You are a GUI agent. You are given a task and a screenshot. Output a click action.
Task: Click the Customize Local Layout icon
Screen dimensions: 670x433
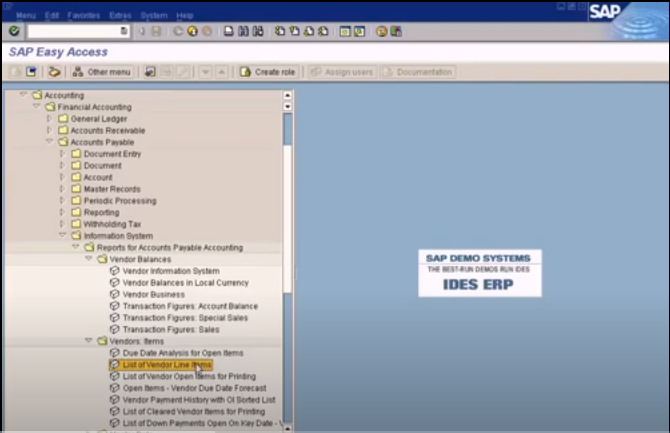pyautogui.click(x=396, y=31)
